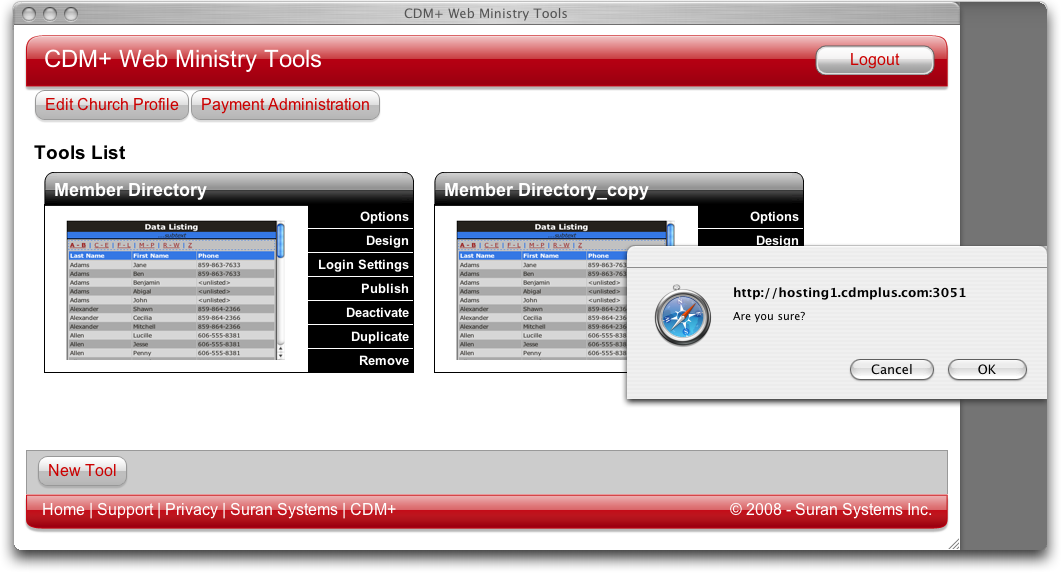1061x573 pixels.
Task: Duplicate the Member Directory tool
Action: click(x=379, y=337)
